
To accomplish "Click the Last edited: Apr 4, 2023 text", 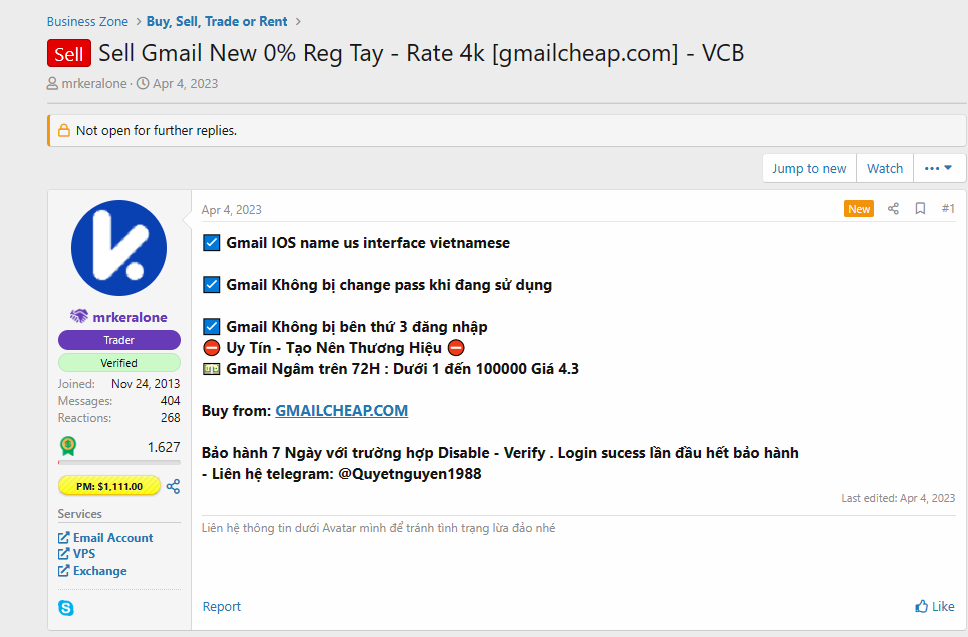I will pyautogui.click(x=898, y=498).
